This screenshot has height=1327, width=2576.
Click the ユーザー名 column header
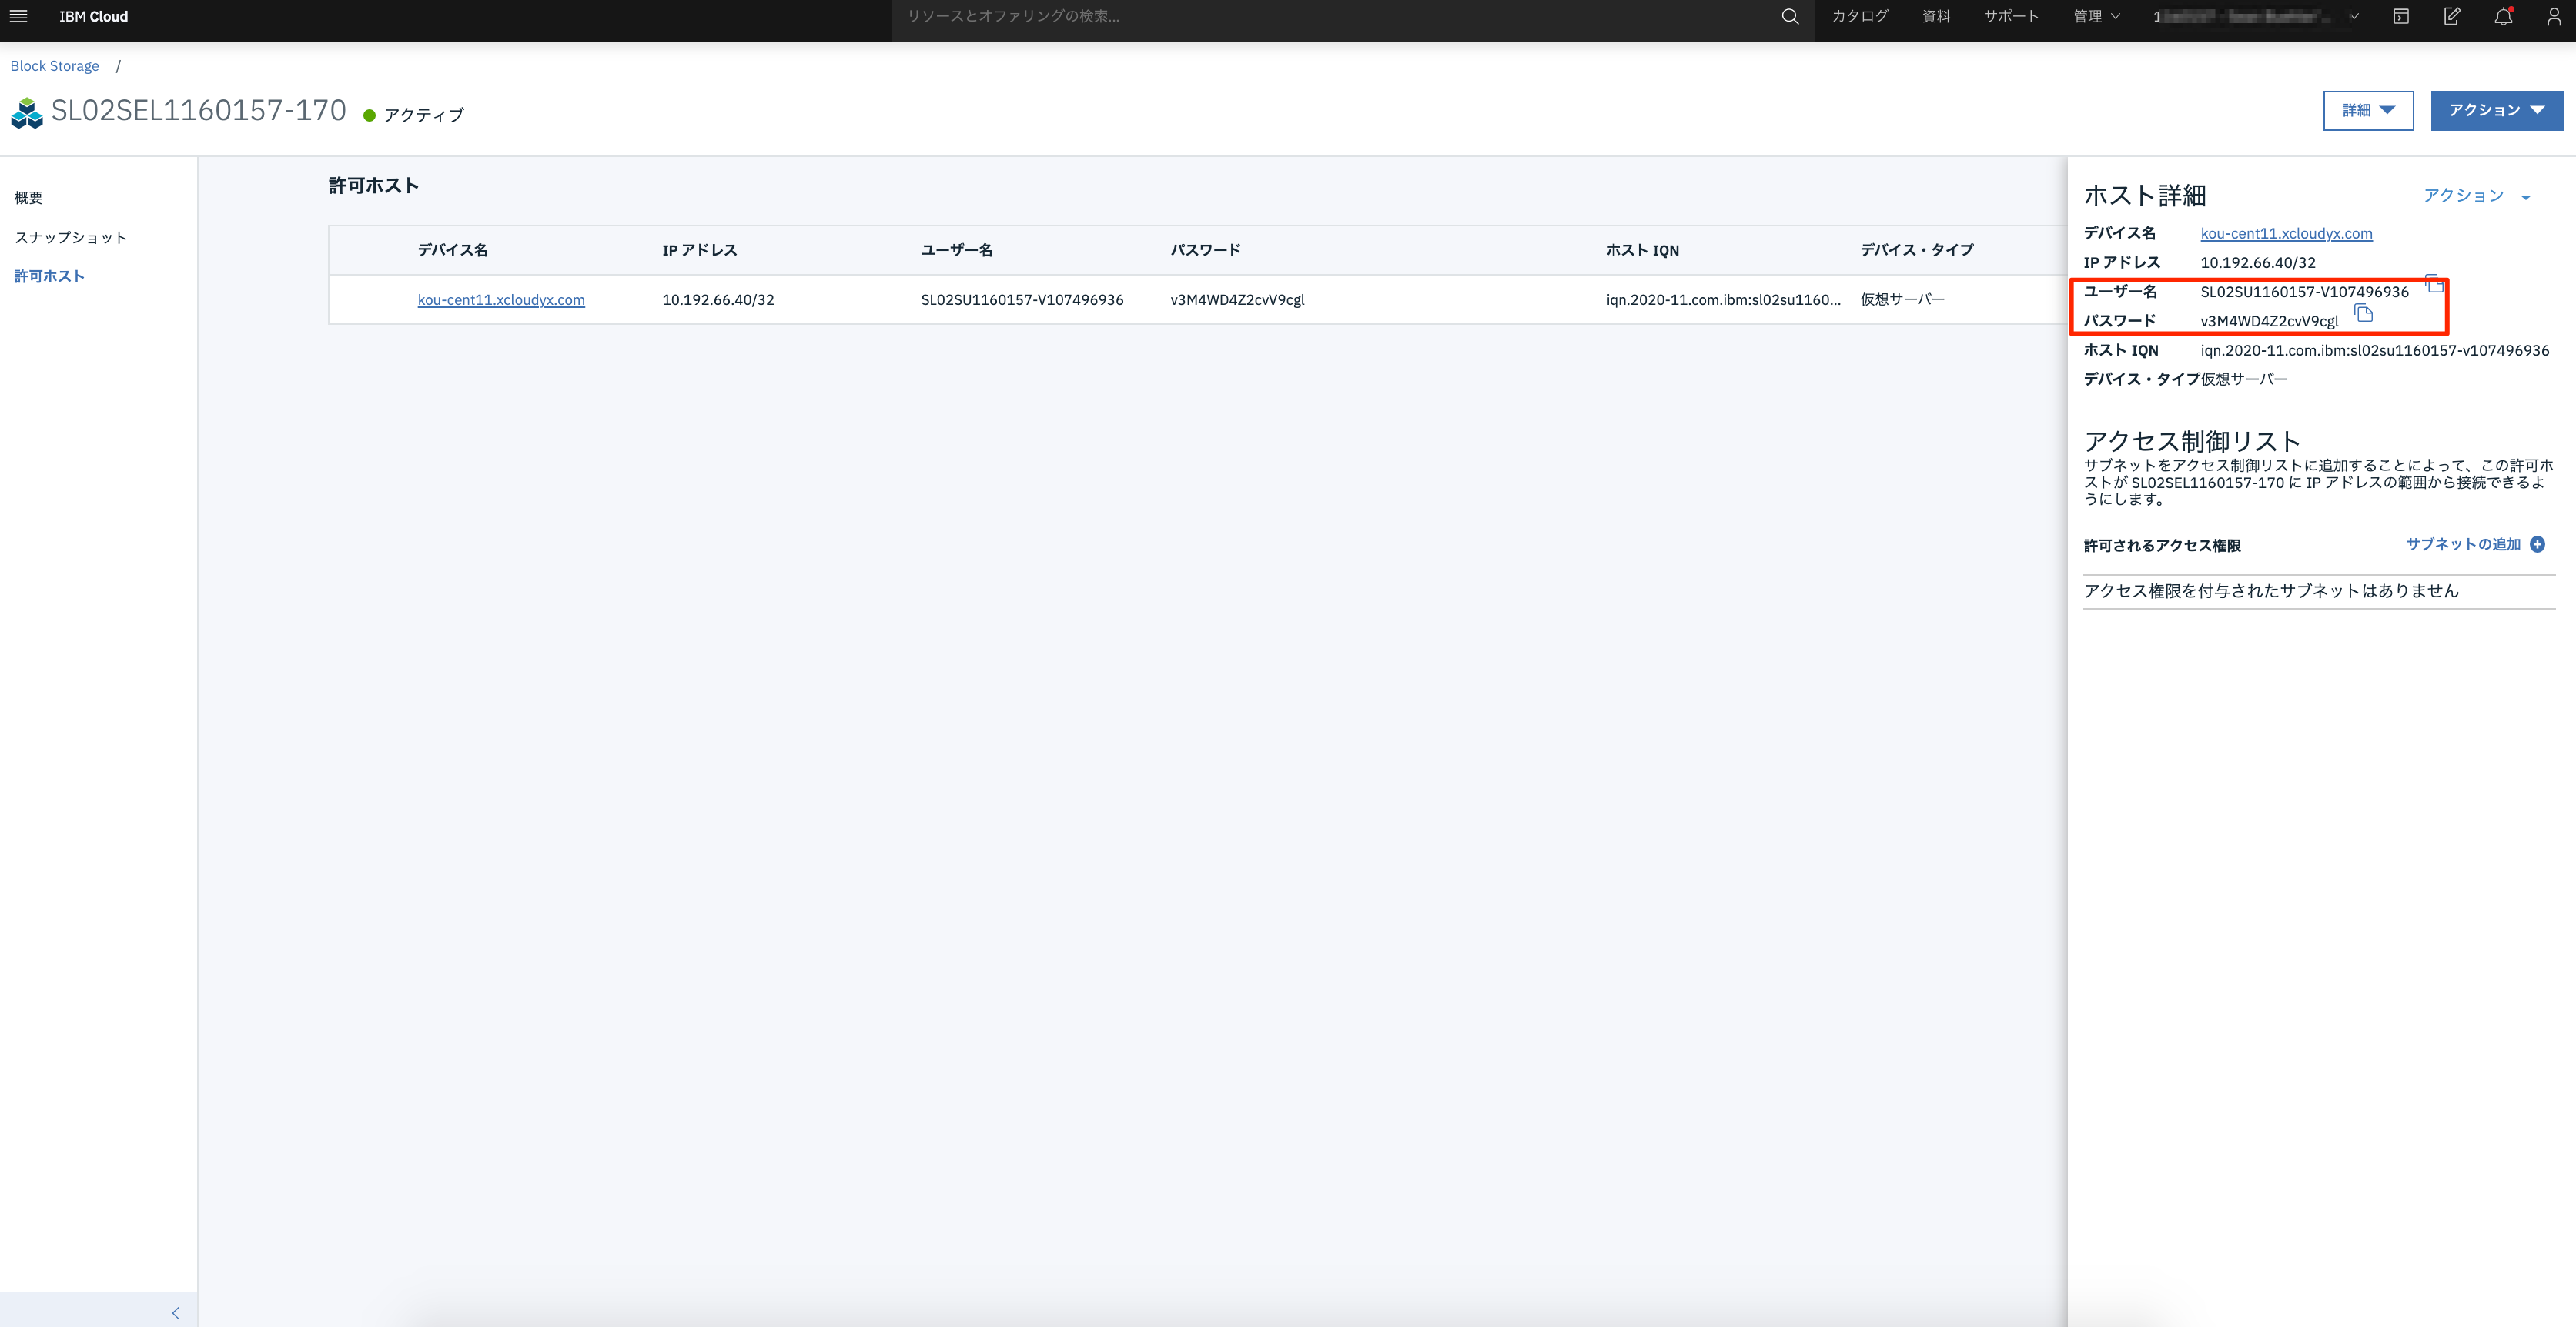tap(957, 250)
